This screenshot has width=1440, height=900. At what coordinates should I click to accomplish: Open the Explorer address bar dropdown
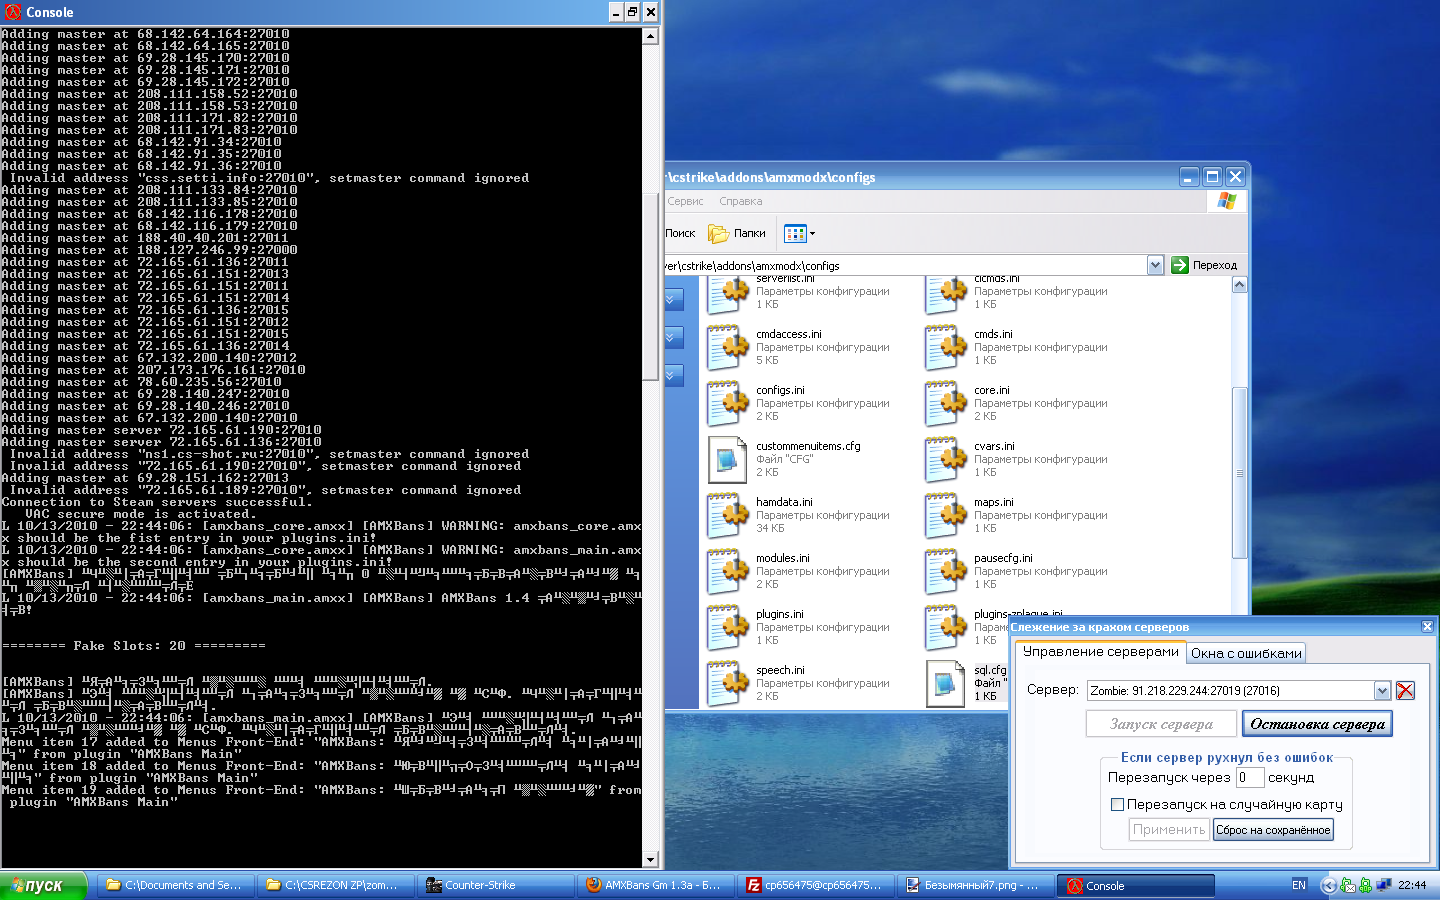tap(1155, 265)
